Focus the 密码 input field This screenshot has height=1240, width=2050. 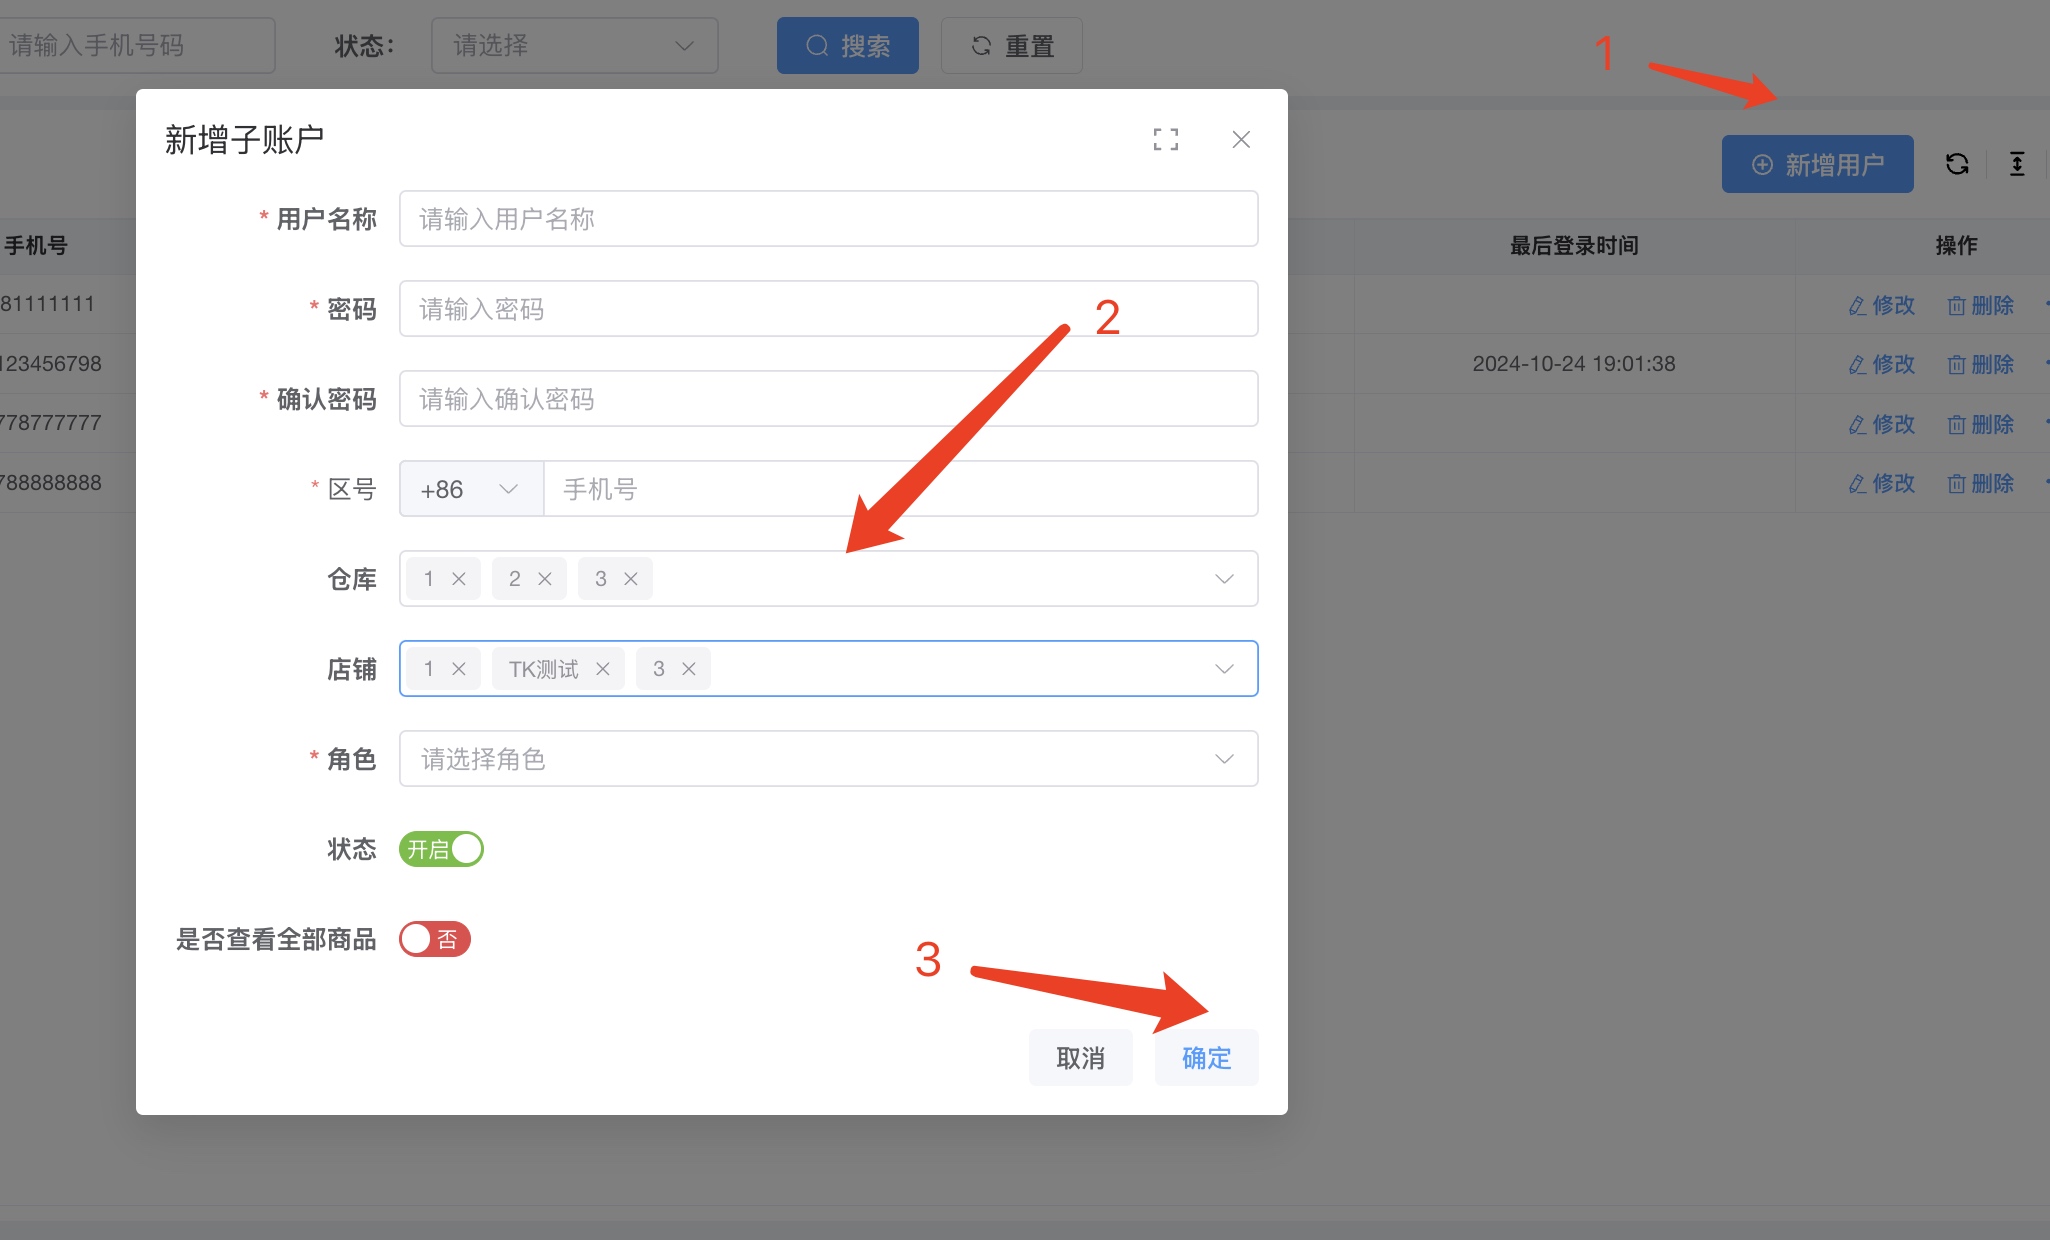tap(828, 309)
